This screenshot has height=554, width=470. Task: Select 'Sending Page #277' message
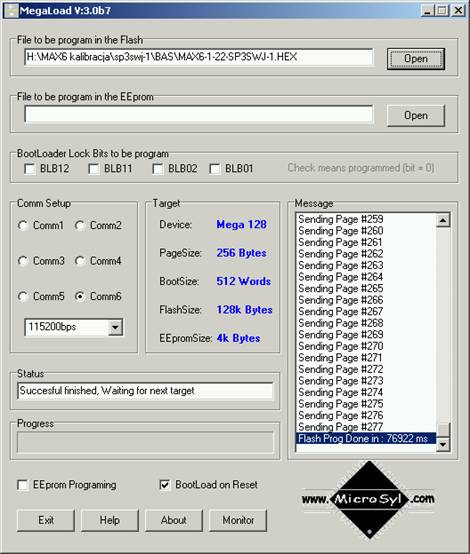[x=366, y=427]
